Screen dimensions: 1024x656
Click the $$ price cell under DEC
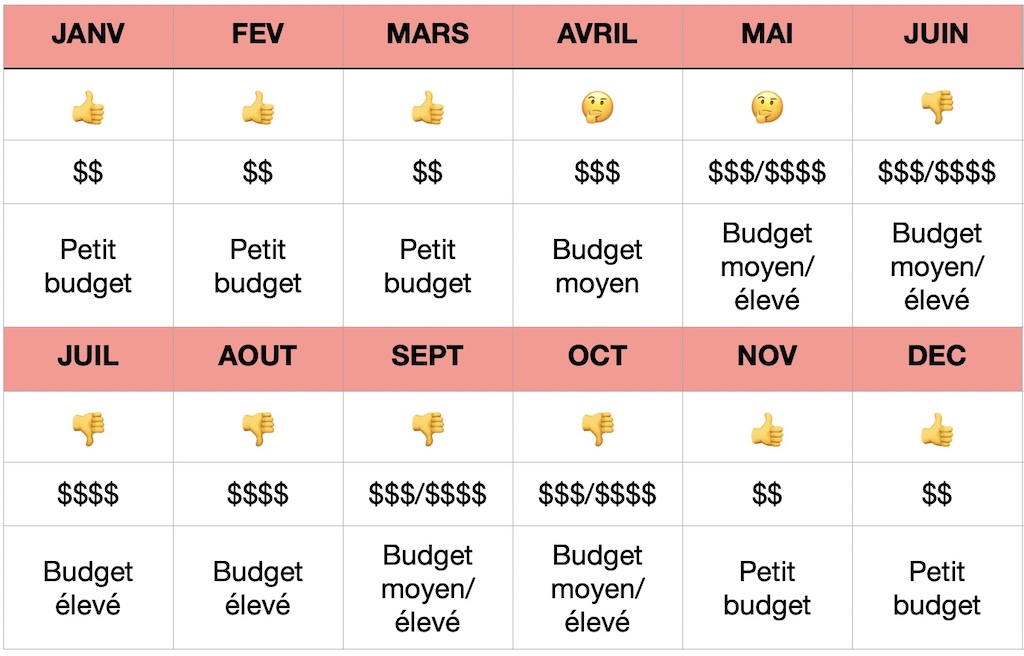click(x=937, y=494)
